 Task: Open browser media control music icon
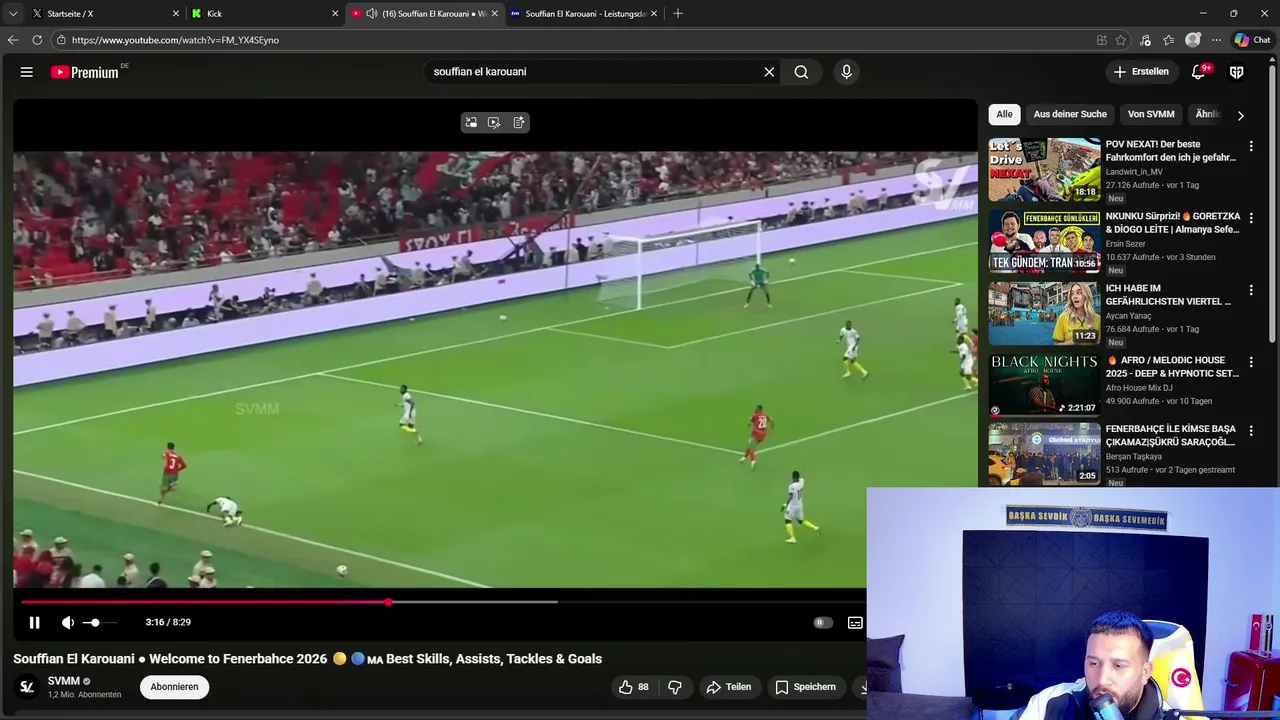click(x=1145, y=40)
